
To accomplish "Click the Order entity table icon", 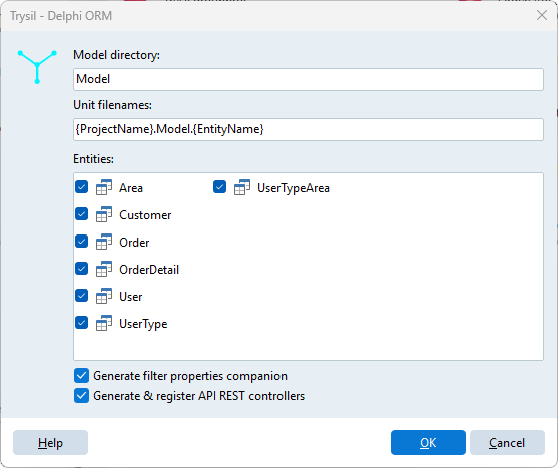I will pyautogui.click(x=104, y=242).
